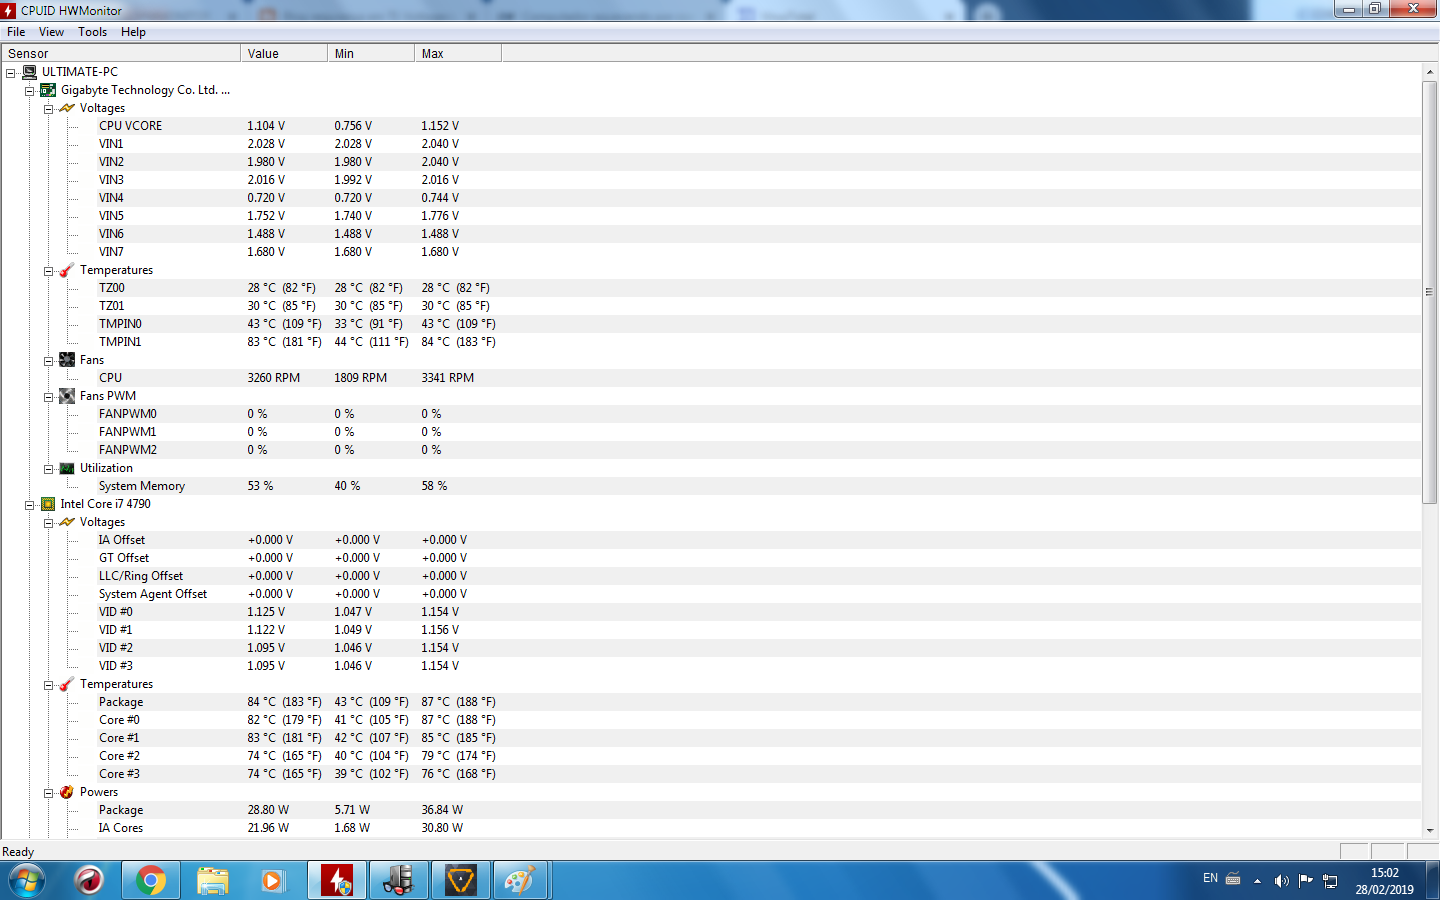Collapse the Fans PWM group
Viewport: 1440px width, 900px height.
[x=48, y=397]
